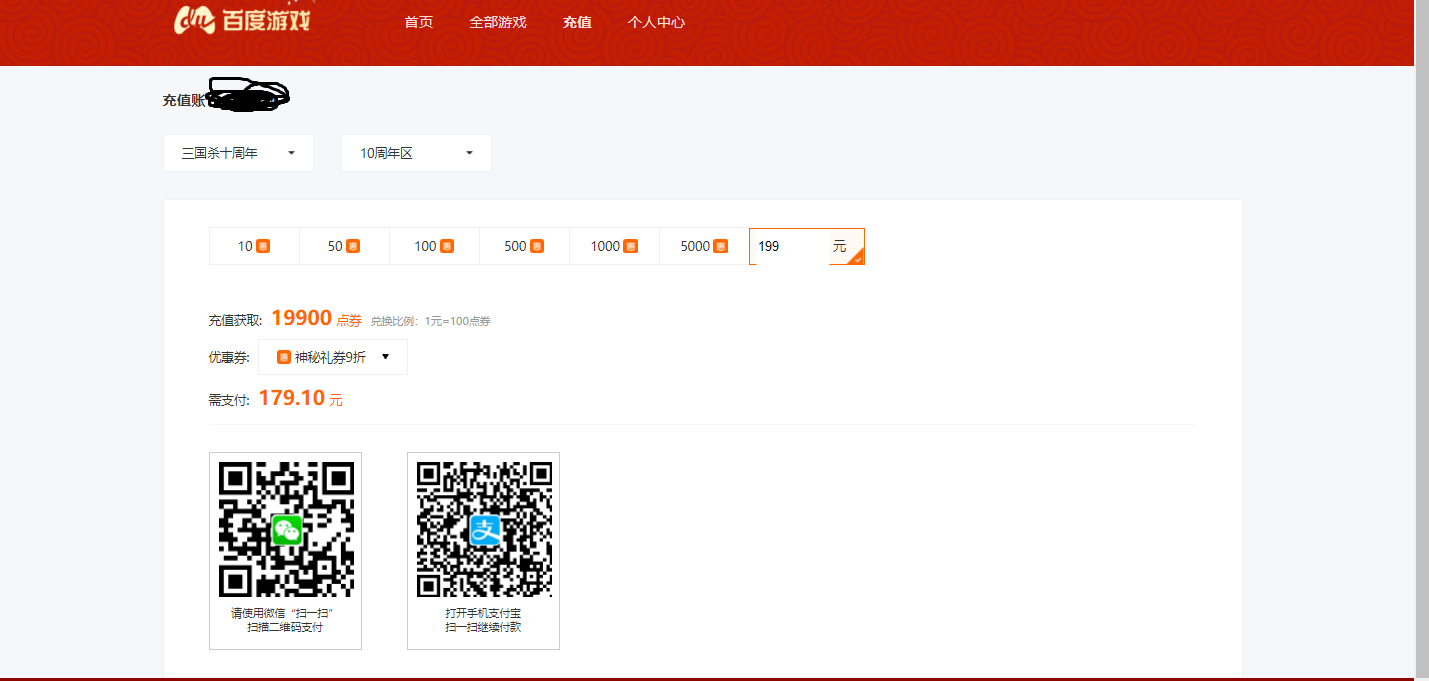Click the custom amount field showing 199
The width and height of the screenshot is (1429, 681).
[x=806, y=246]
